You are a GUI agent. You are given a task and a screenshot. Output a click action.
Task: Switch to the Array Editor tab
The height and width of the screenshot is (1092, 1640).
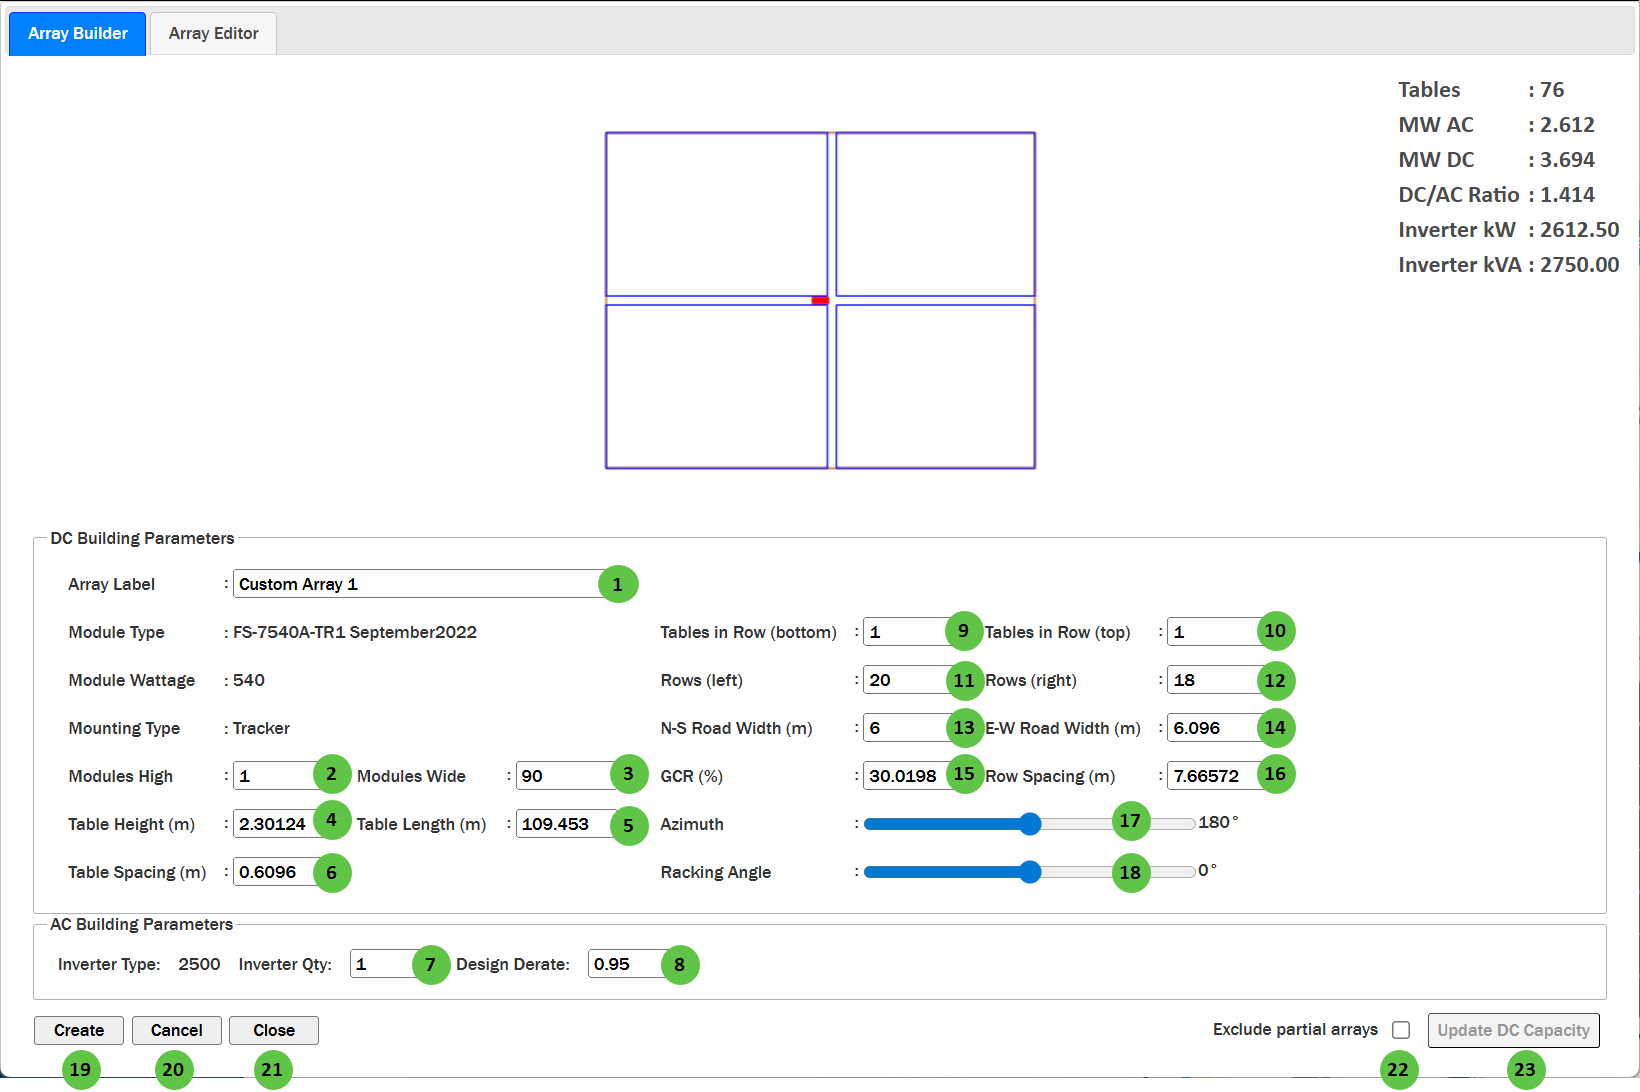coord(212,33)
